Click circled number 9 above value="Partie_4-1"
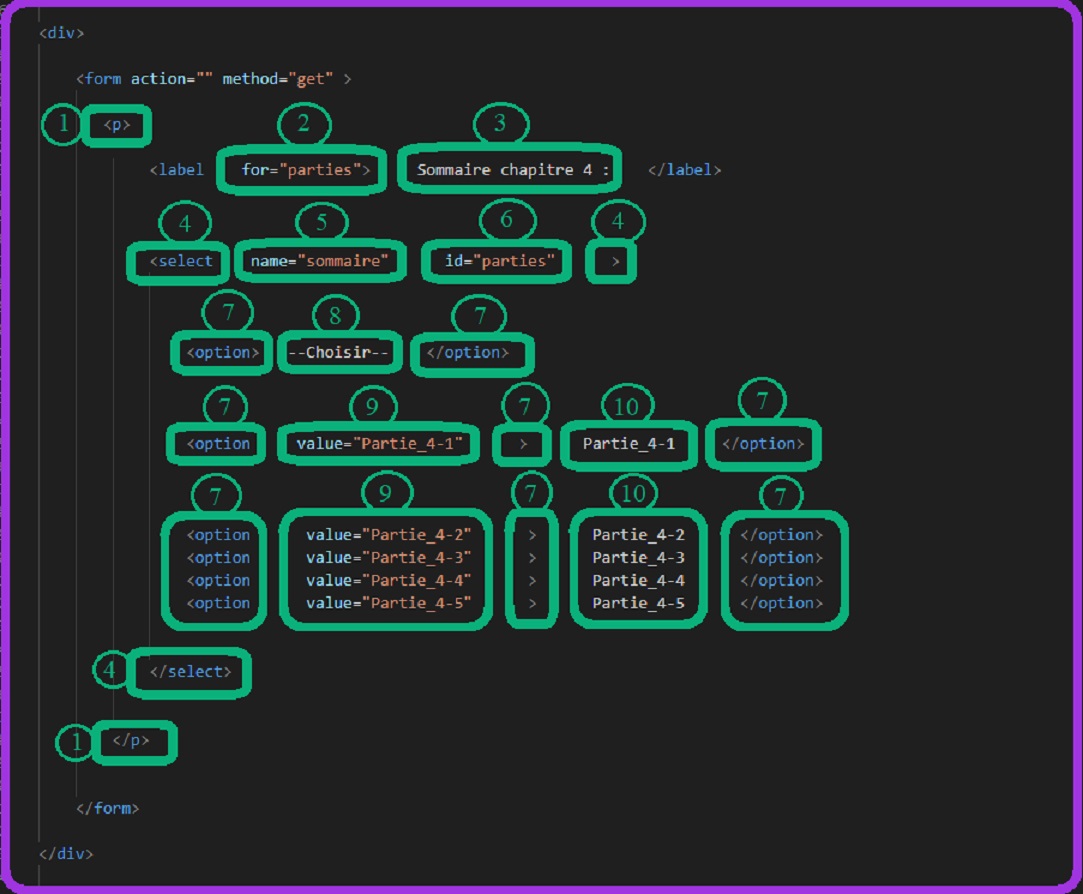 point(373,407)
